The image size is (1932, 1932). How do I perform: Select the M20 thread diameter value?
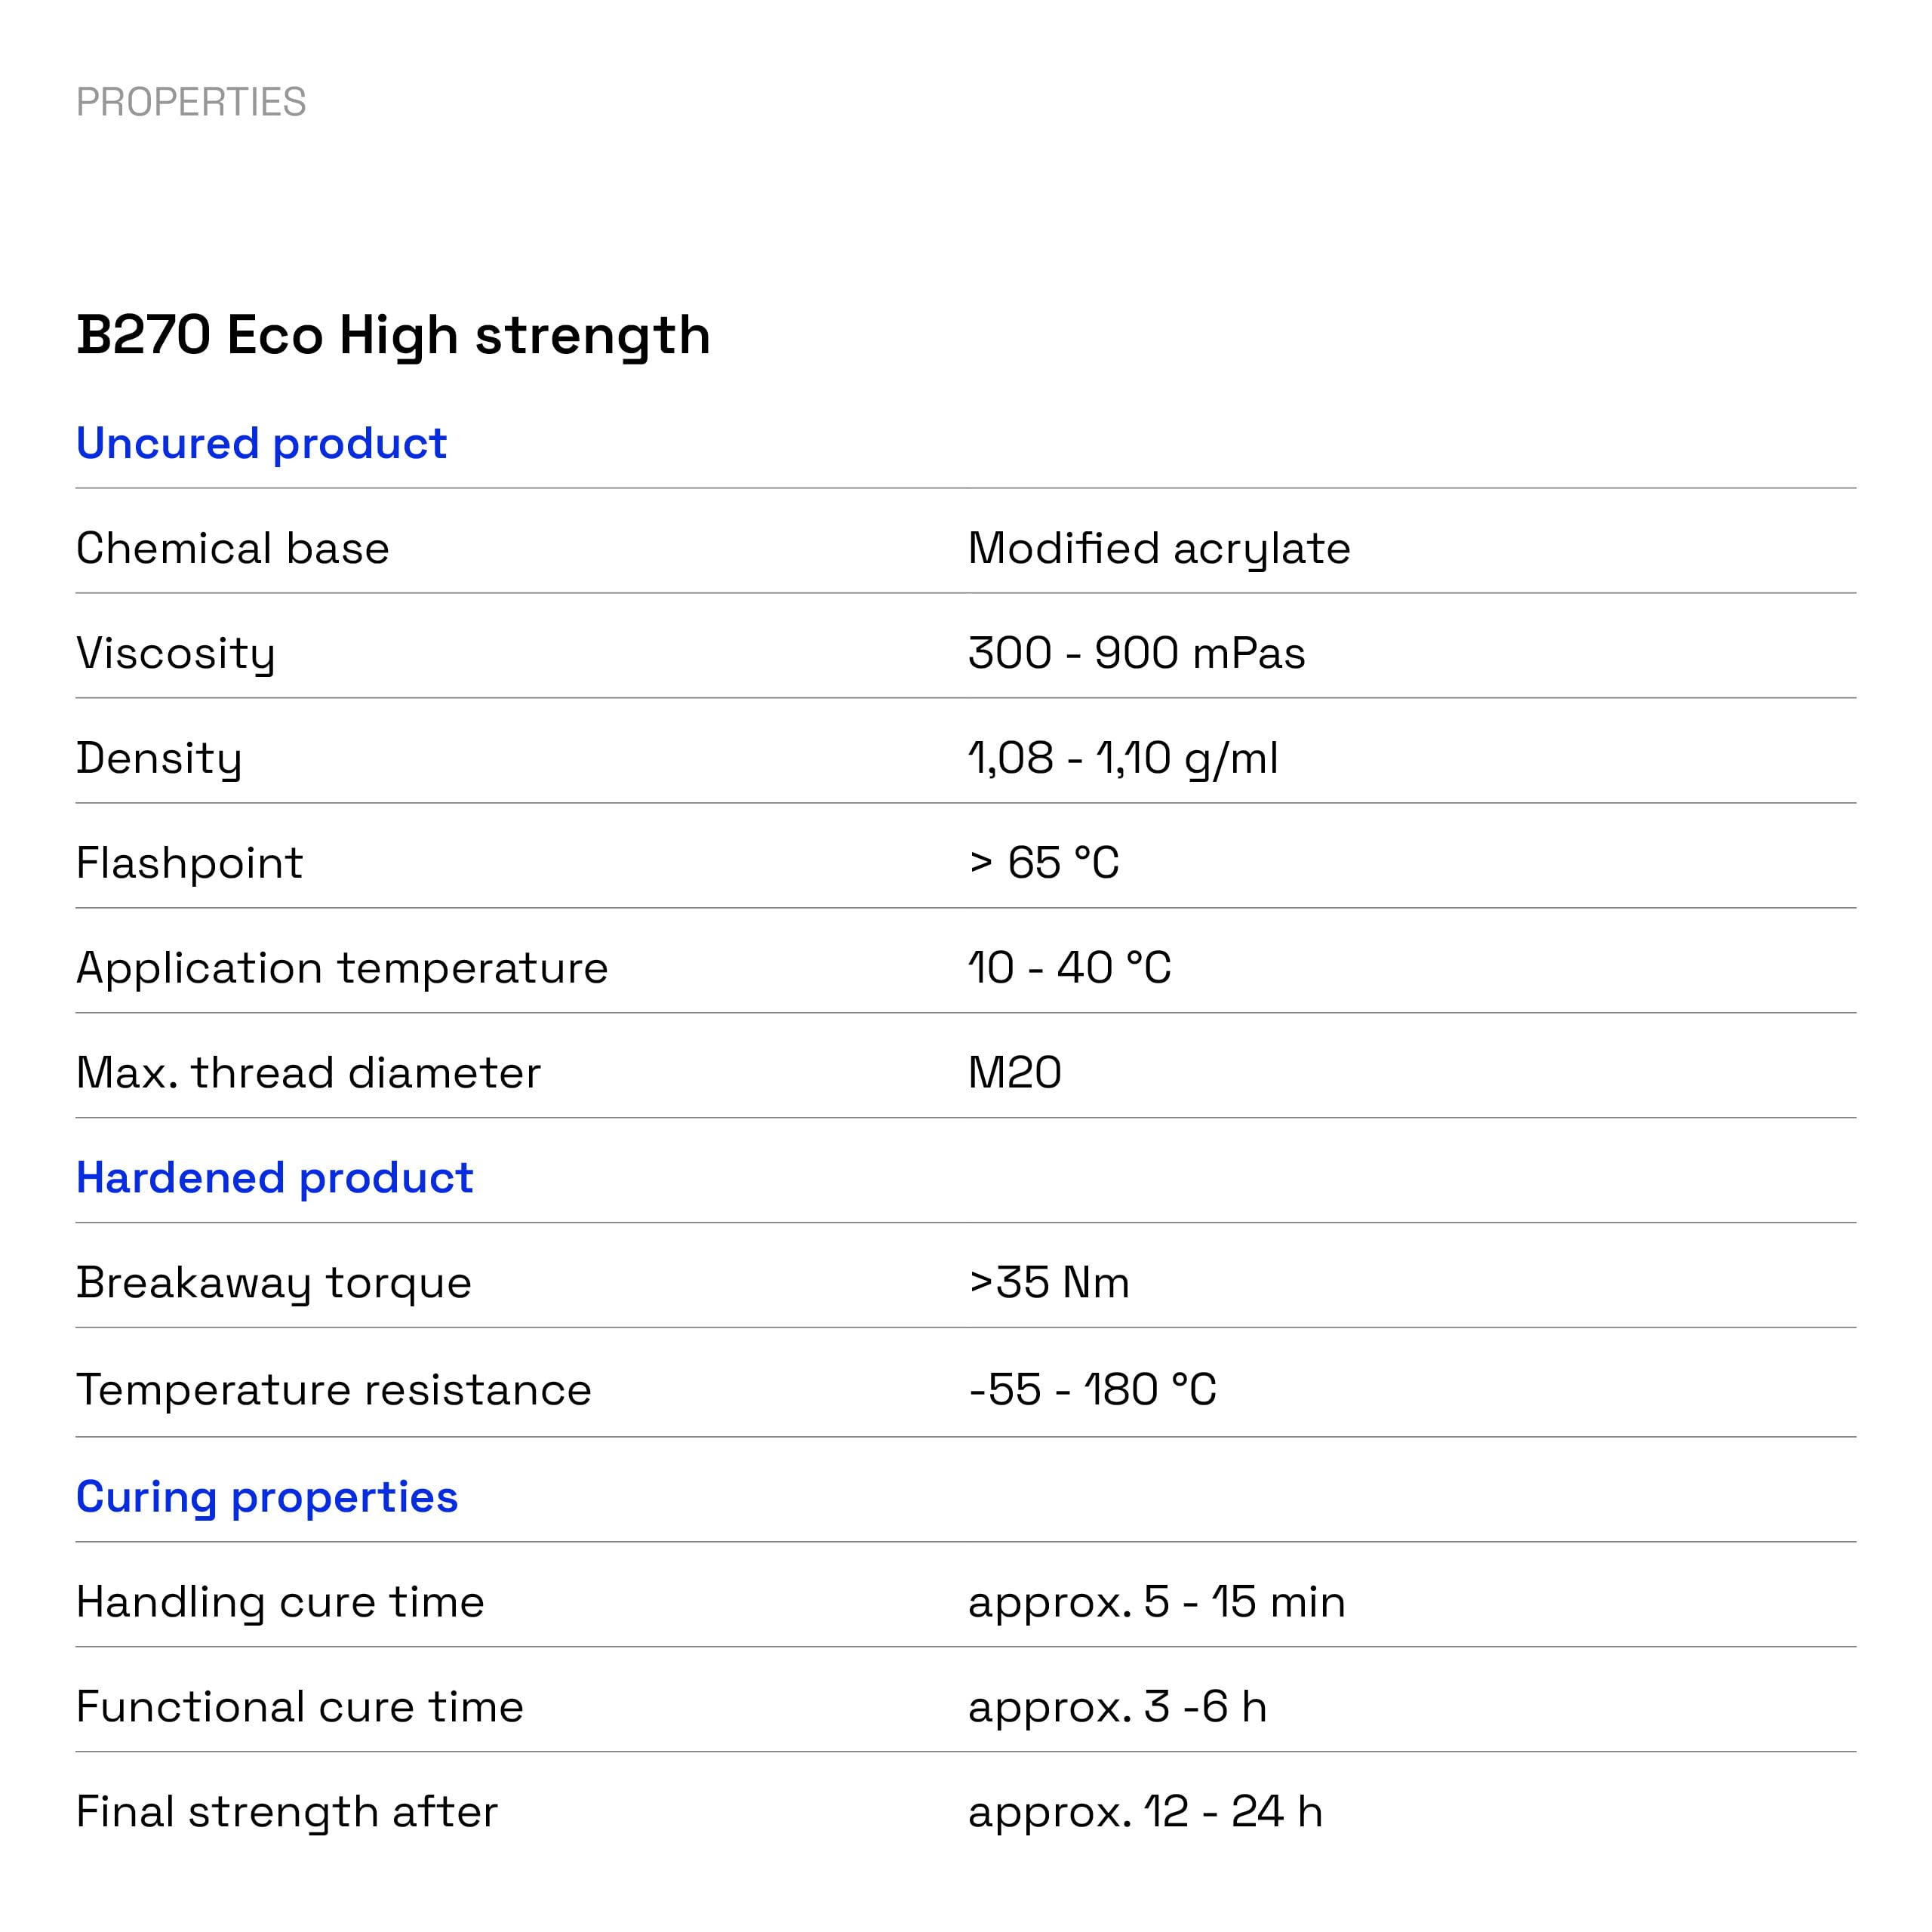tap(1014, 1073)
